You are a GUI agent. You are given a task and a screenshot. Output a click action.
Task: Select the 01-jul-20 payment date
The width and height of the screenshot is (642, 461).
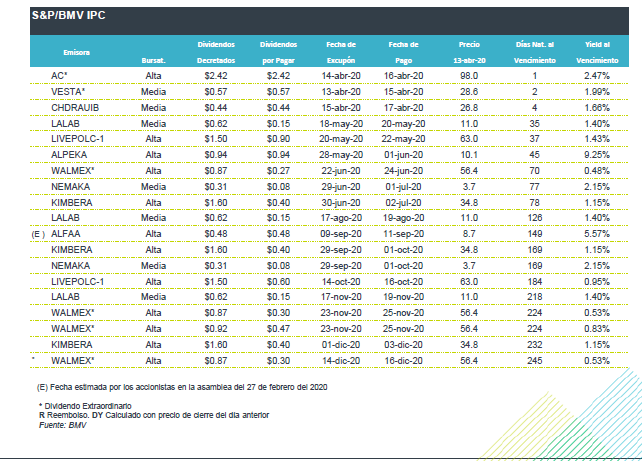click(404, 187)
